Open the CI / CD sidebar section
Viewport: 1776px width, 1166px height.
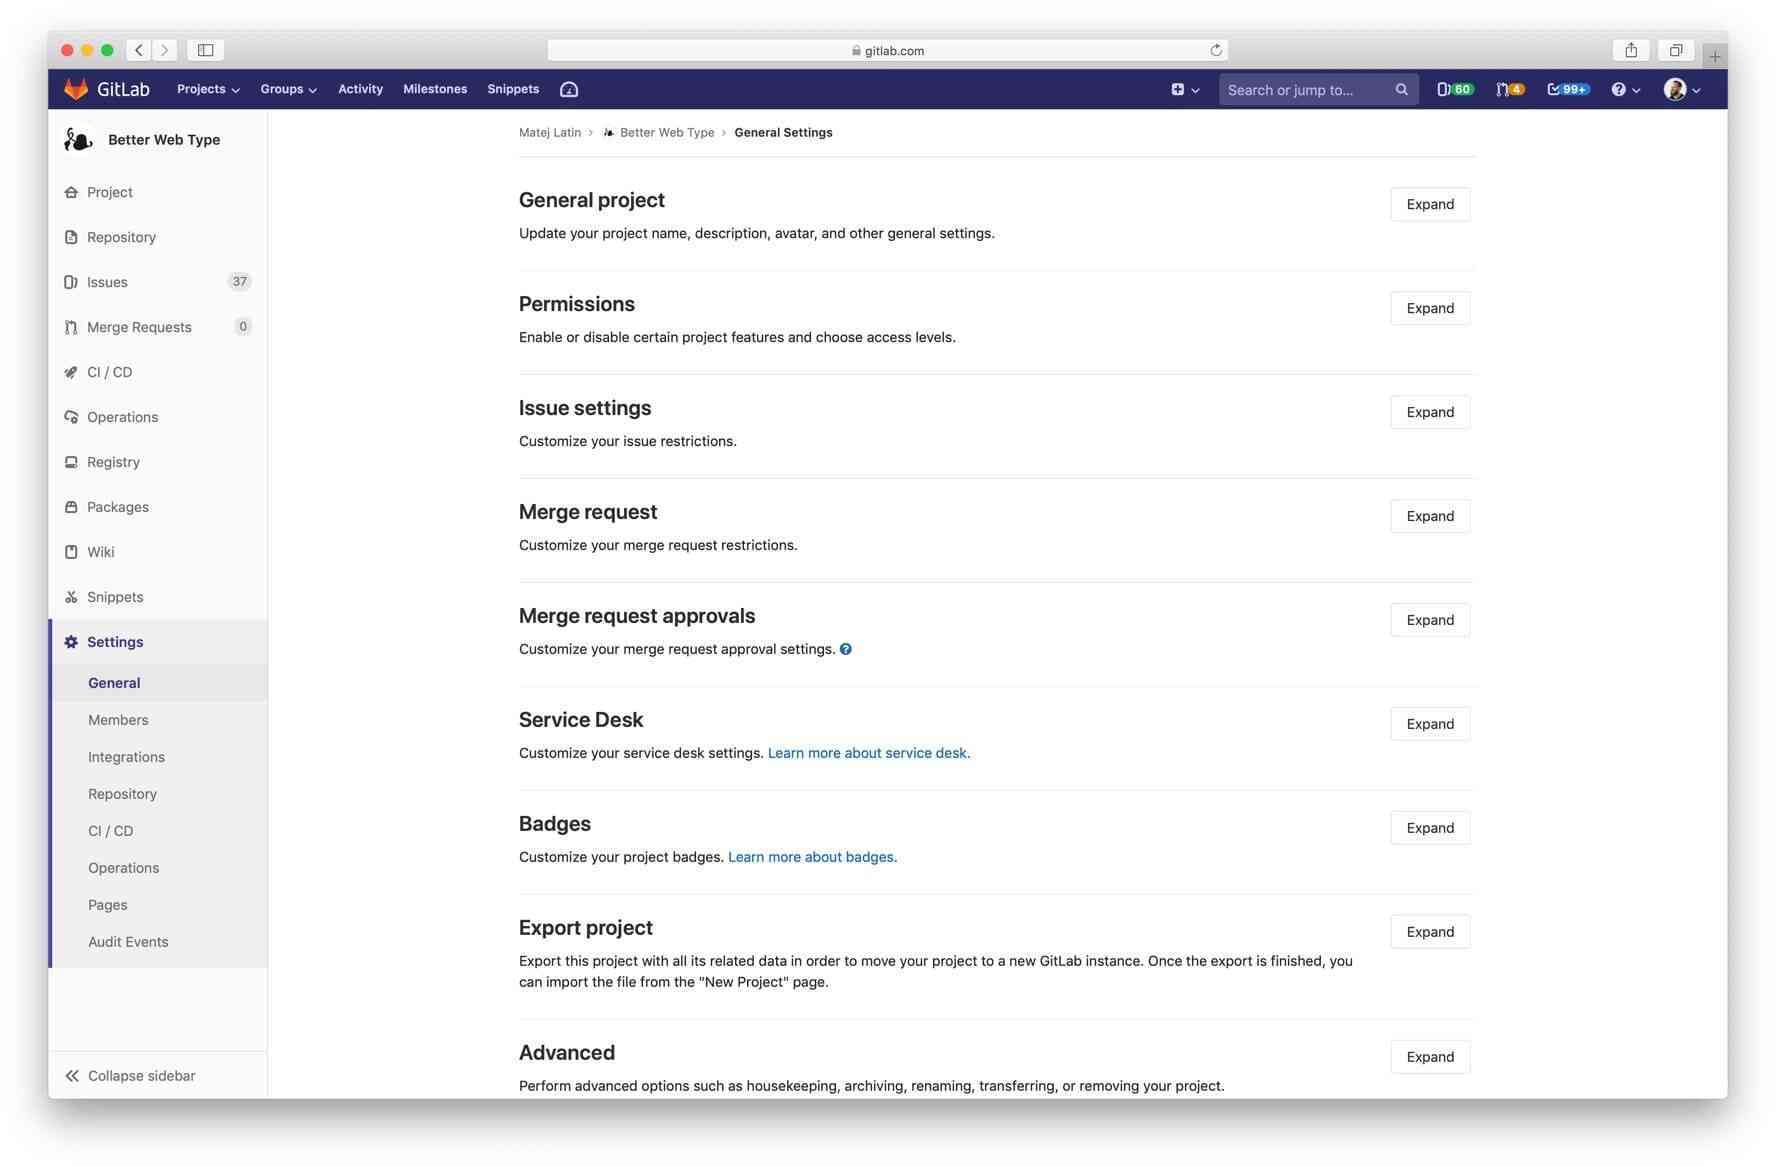pyautogui.click(x=108, y=371)
